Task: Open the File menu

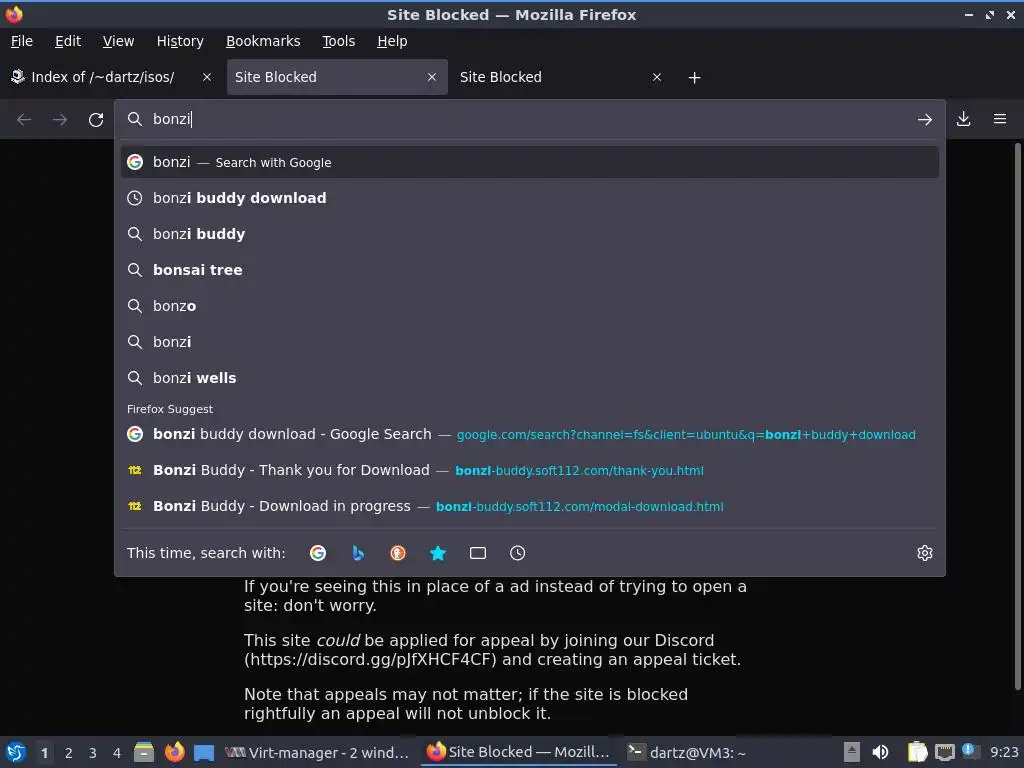Action: coord(22,41)
